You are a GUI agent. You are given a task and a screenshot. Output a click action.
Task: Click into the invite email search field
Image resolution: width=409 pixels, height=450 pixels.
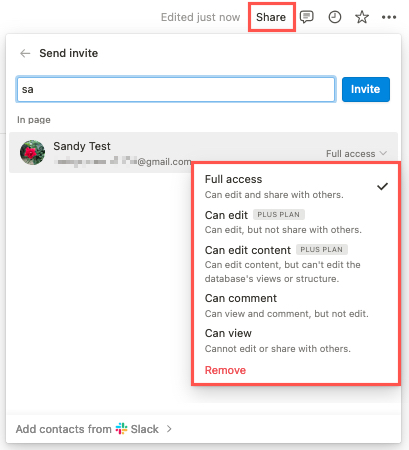coord(176,89)
